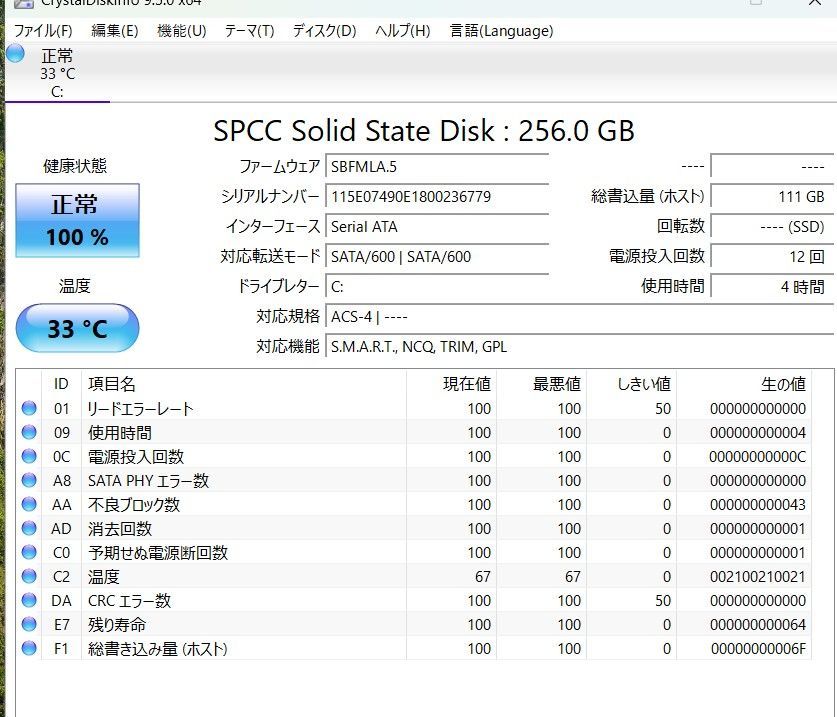Click the firmware field SBFMLA.5
837x717 pixels.
pyautogui.click(x=437, y=167)
